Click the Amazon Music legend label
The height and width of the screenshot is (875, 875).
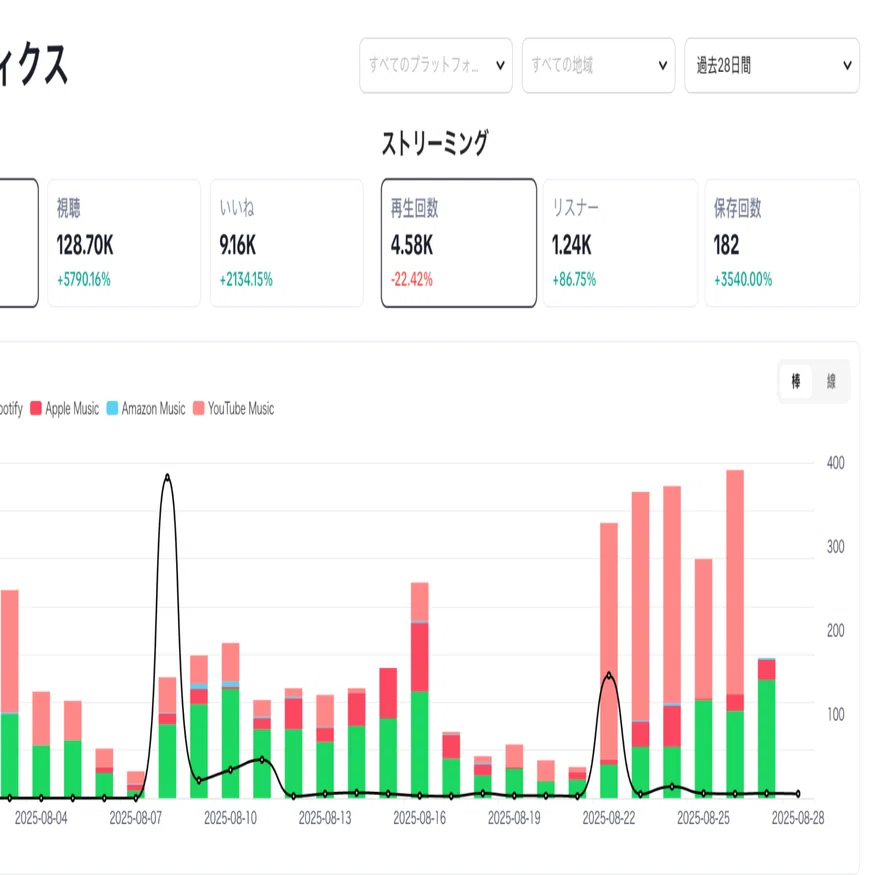[153, 408]
